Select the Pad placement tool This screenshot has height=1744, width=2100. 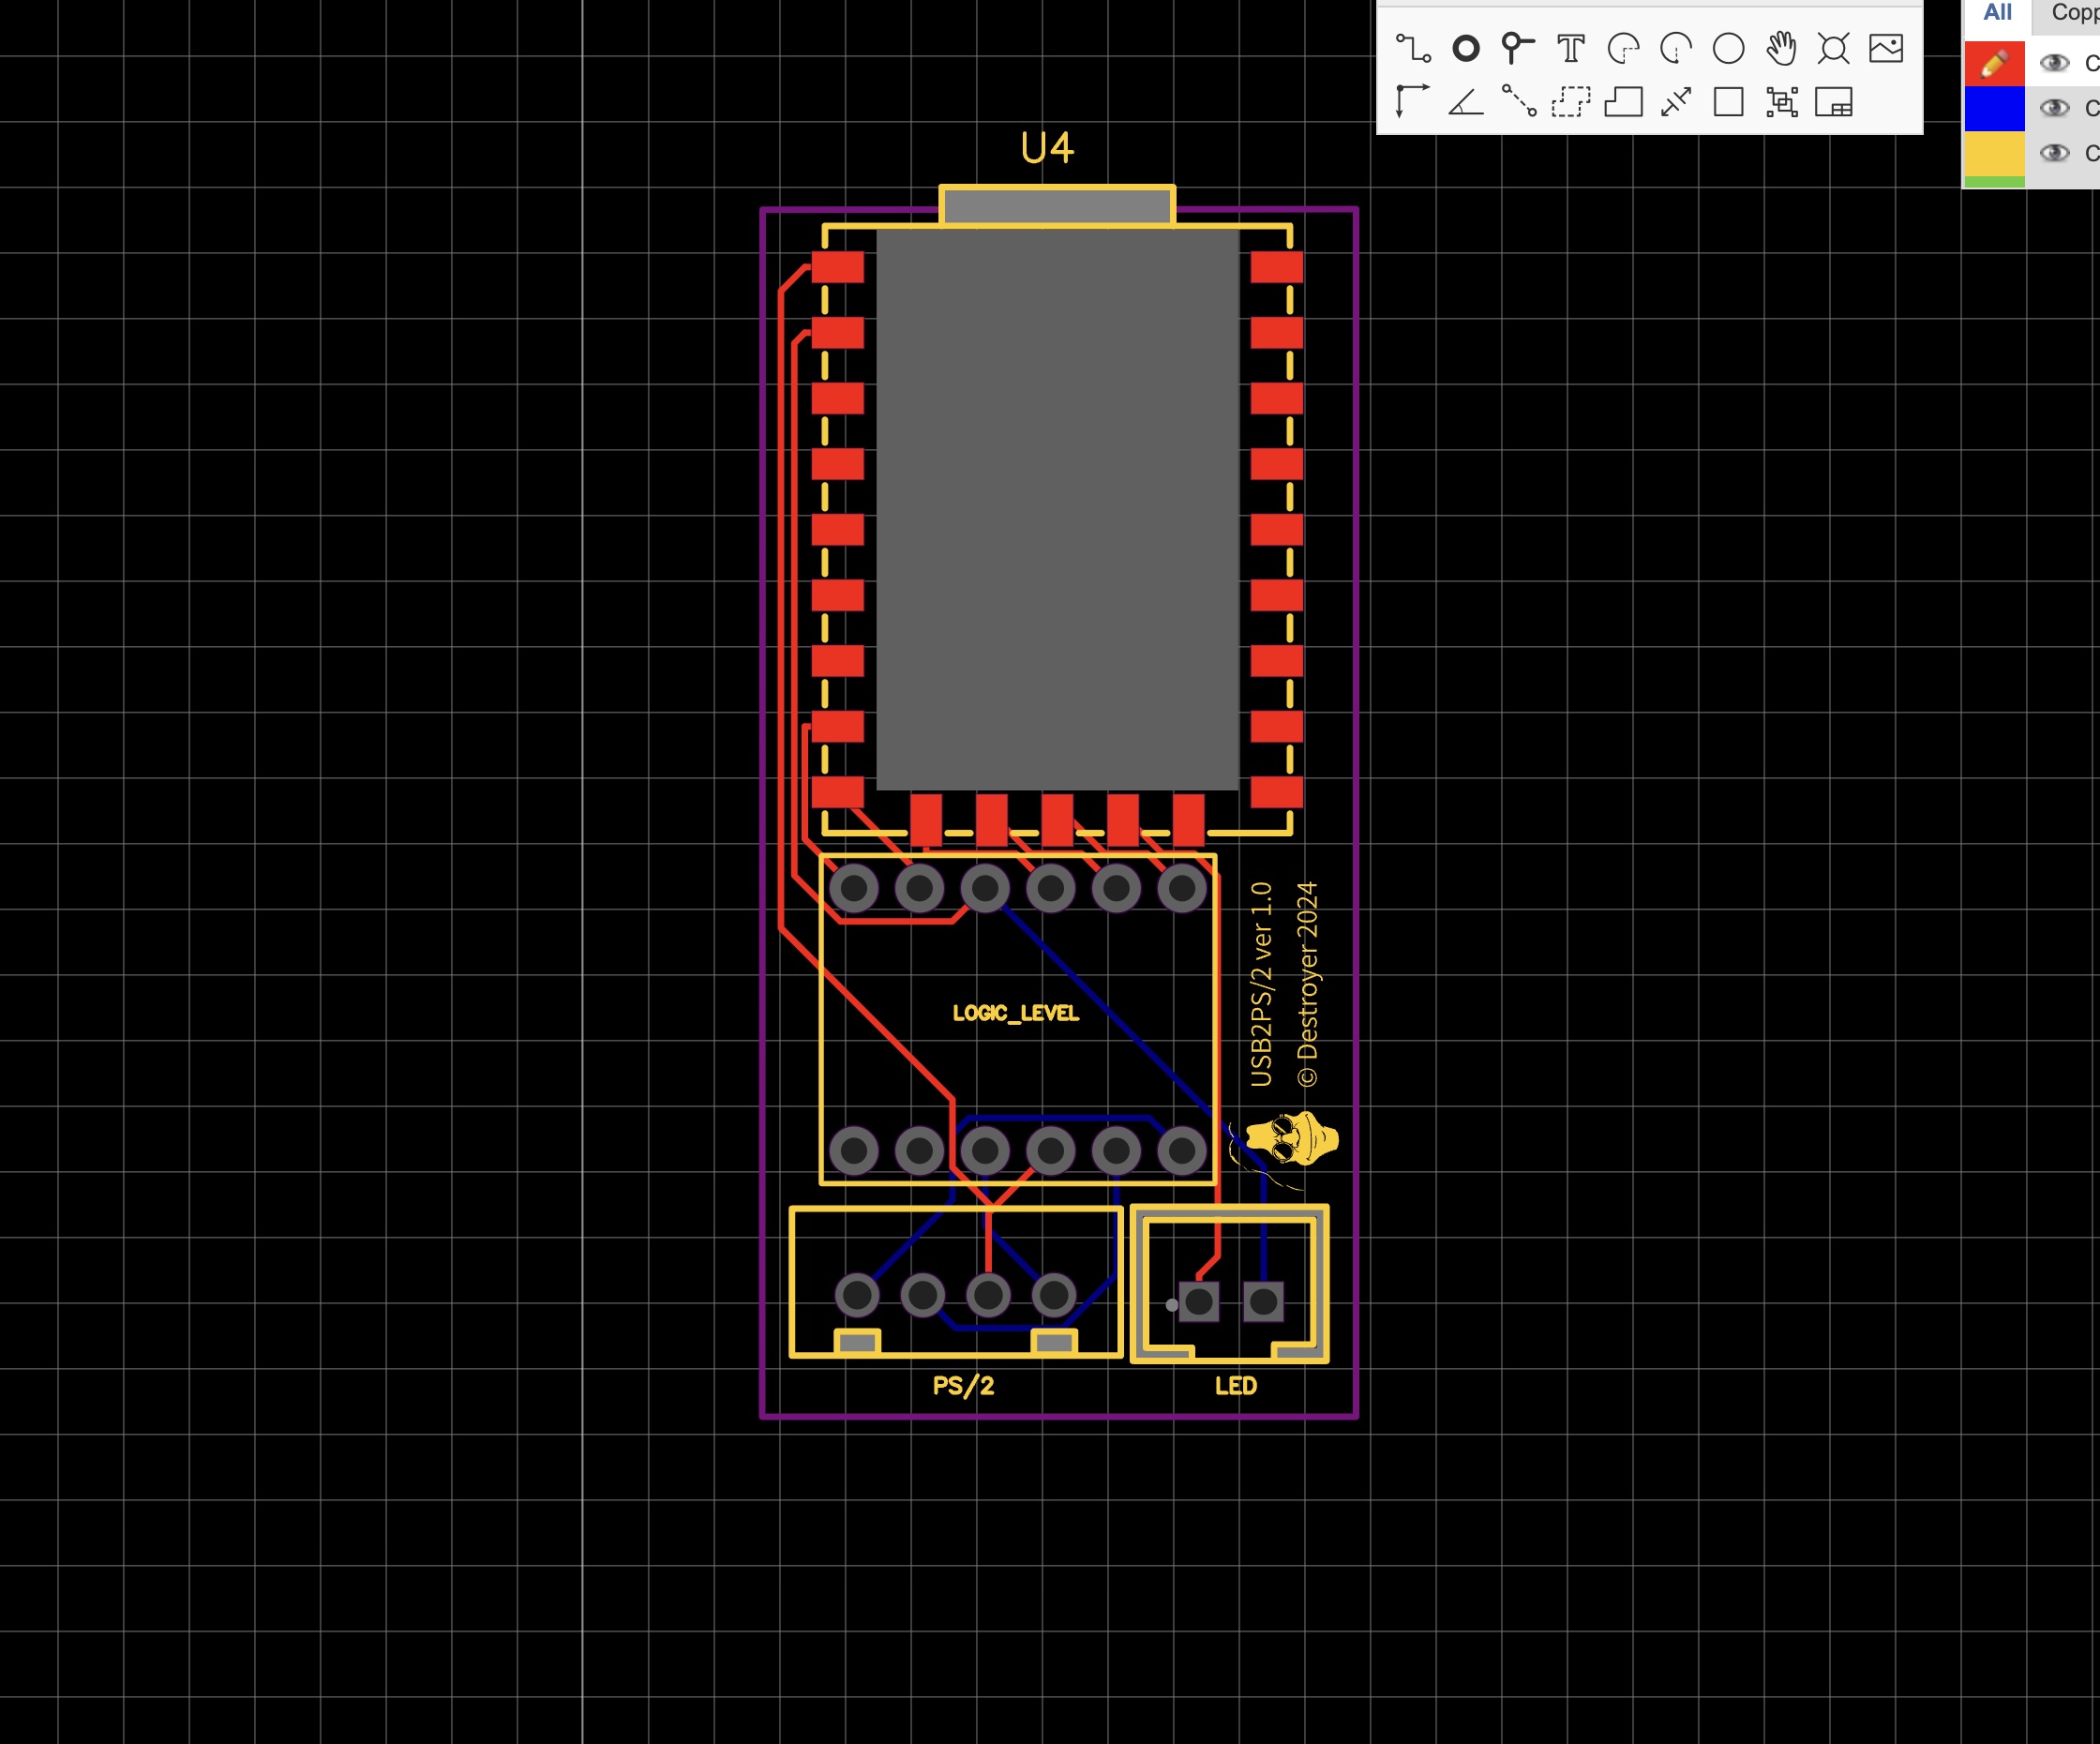pyautogui.click(x=1466, y=48)
